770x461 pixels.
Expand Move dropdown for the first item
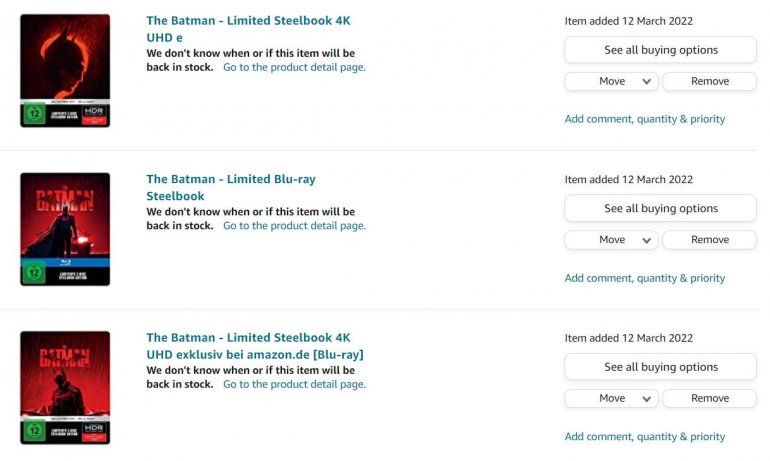pyautogui.click(x=611, y=81)
